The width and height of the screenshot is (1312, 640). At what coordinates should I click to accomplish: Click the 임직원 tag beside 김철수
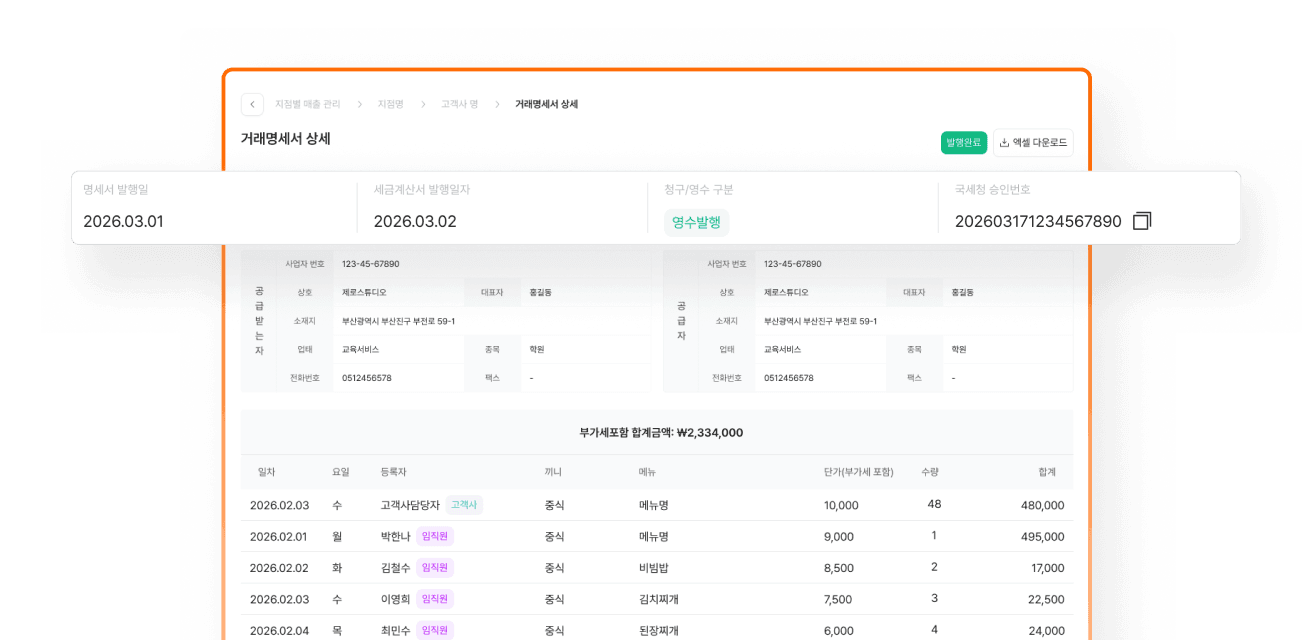pos(435,568)
